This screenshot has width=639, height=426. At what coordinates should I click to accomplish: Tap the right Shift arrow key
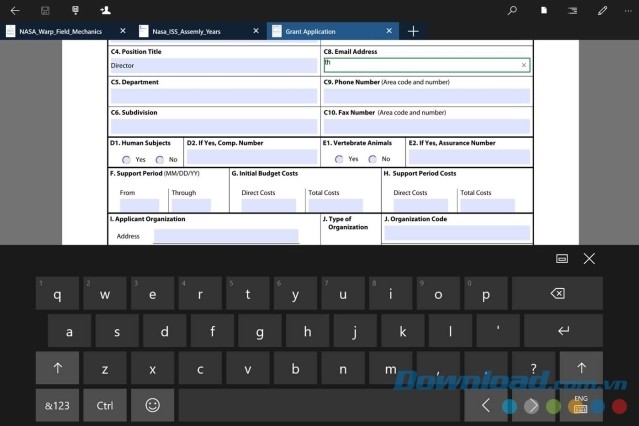pyautogui.click(x=581, y=368)
